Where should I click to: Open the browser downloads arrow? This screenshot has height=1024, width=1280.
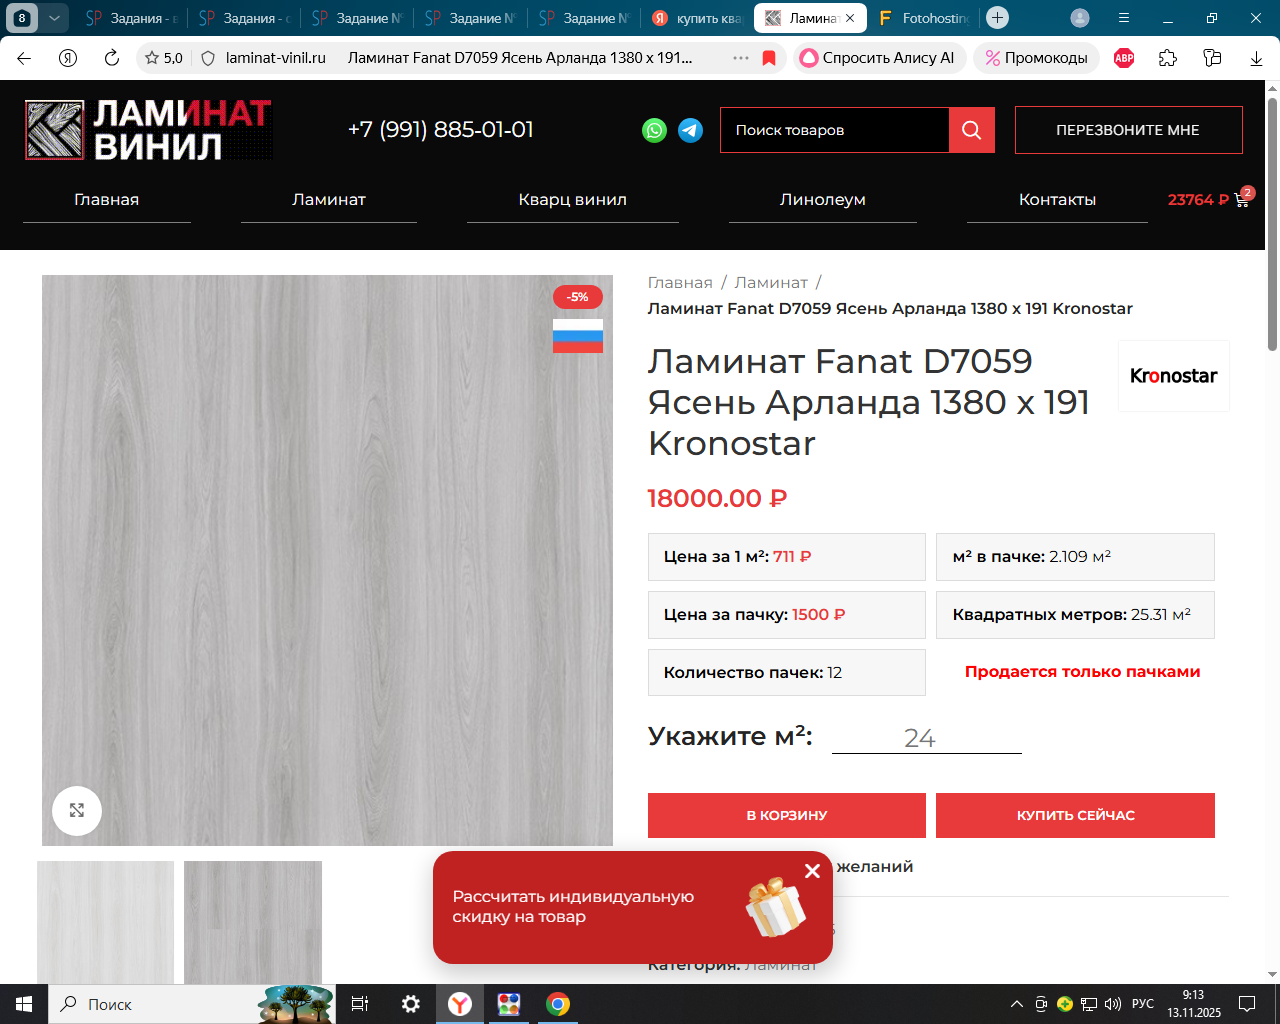click(1257, 58)
